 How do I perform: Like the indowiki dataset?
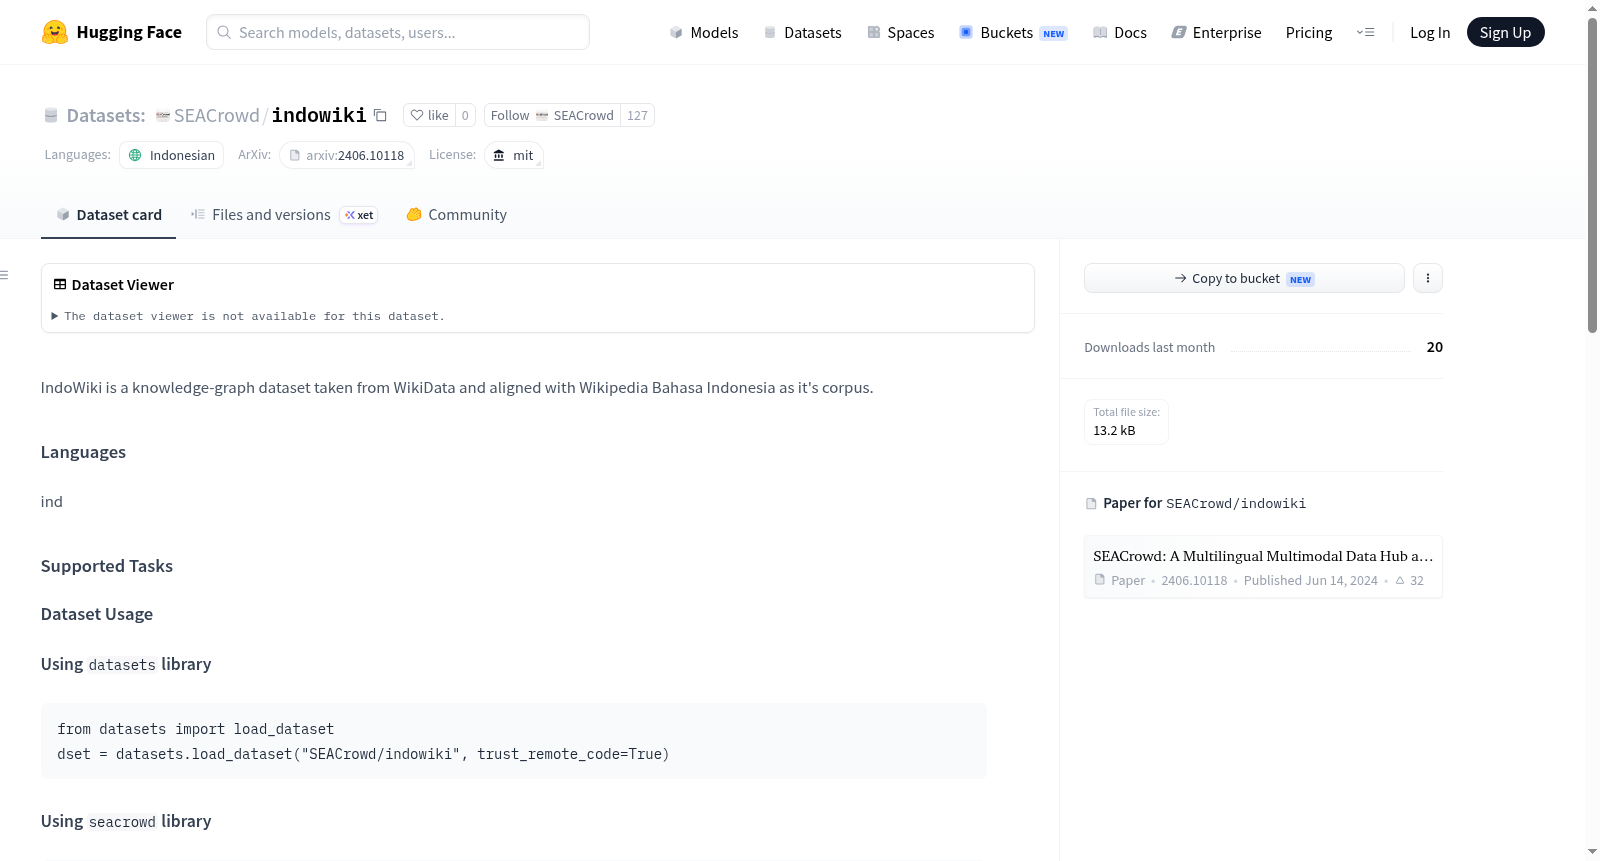point(430,115)
